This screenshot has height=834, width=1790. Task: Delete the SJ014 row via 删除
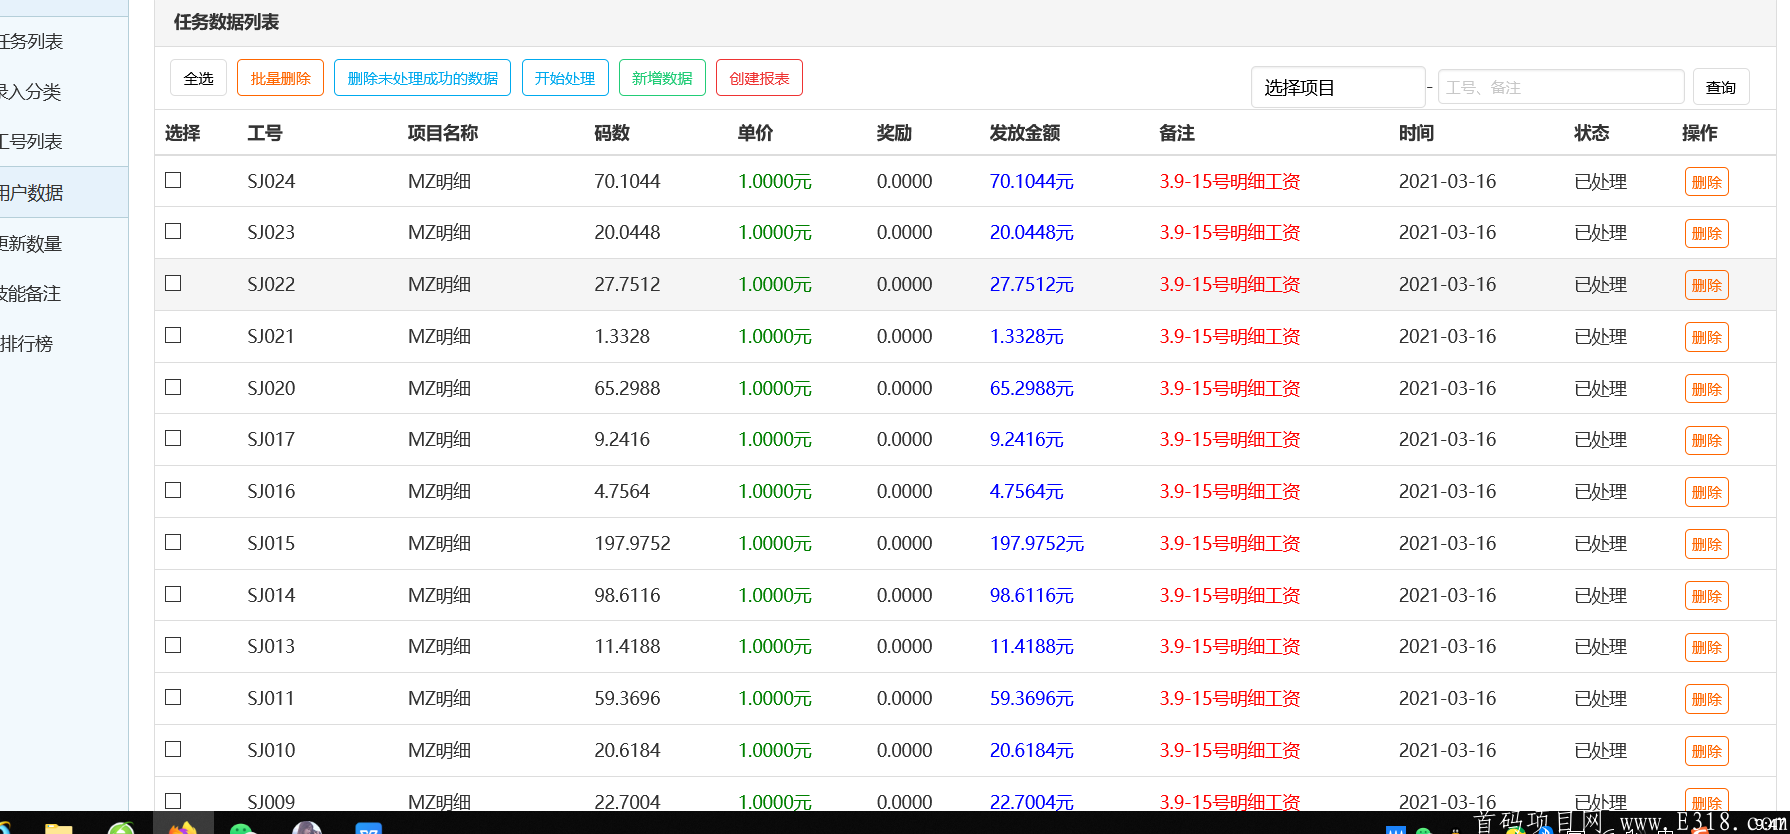[x=1706, y=596]
